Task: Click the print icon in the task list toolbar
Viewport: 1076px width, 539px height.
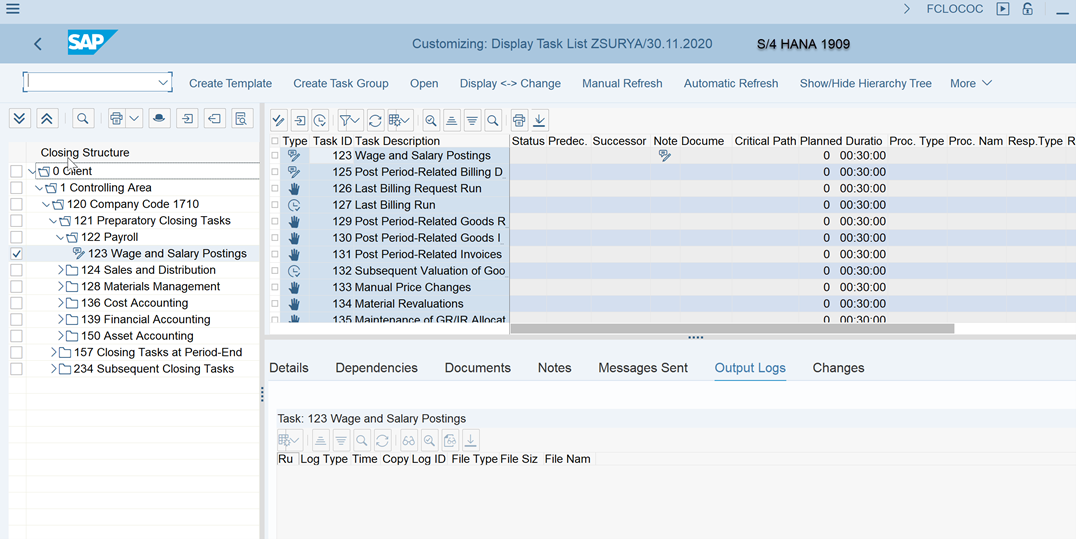Action: coord(519,121)
